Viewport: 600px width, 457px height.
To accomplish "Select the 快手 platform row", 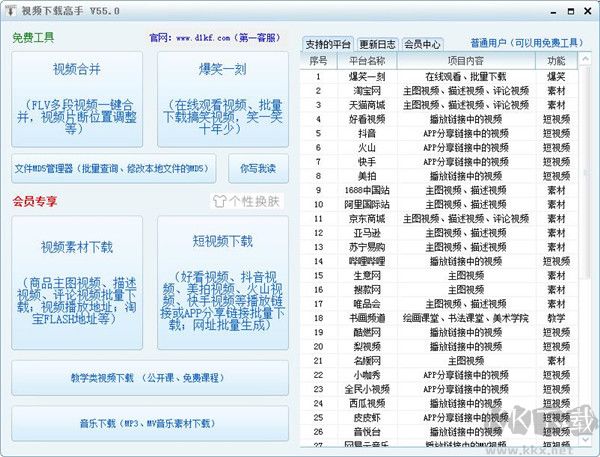I will coord(439,162).
